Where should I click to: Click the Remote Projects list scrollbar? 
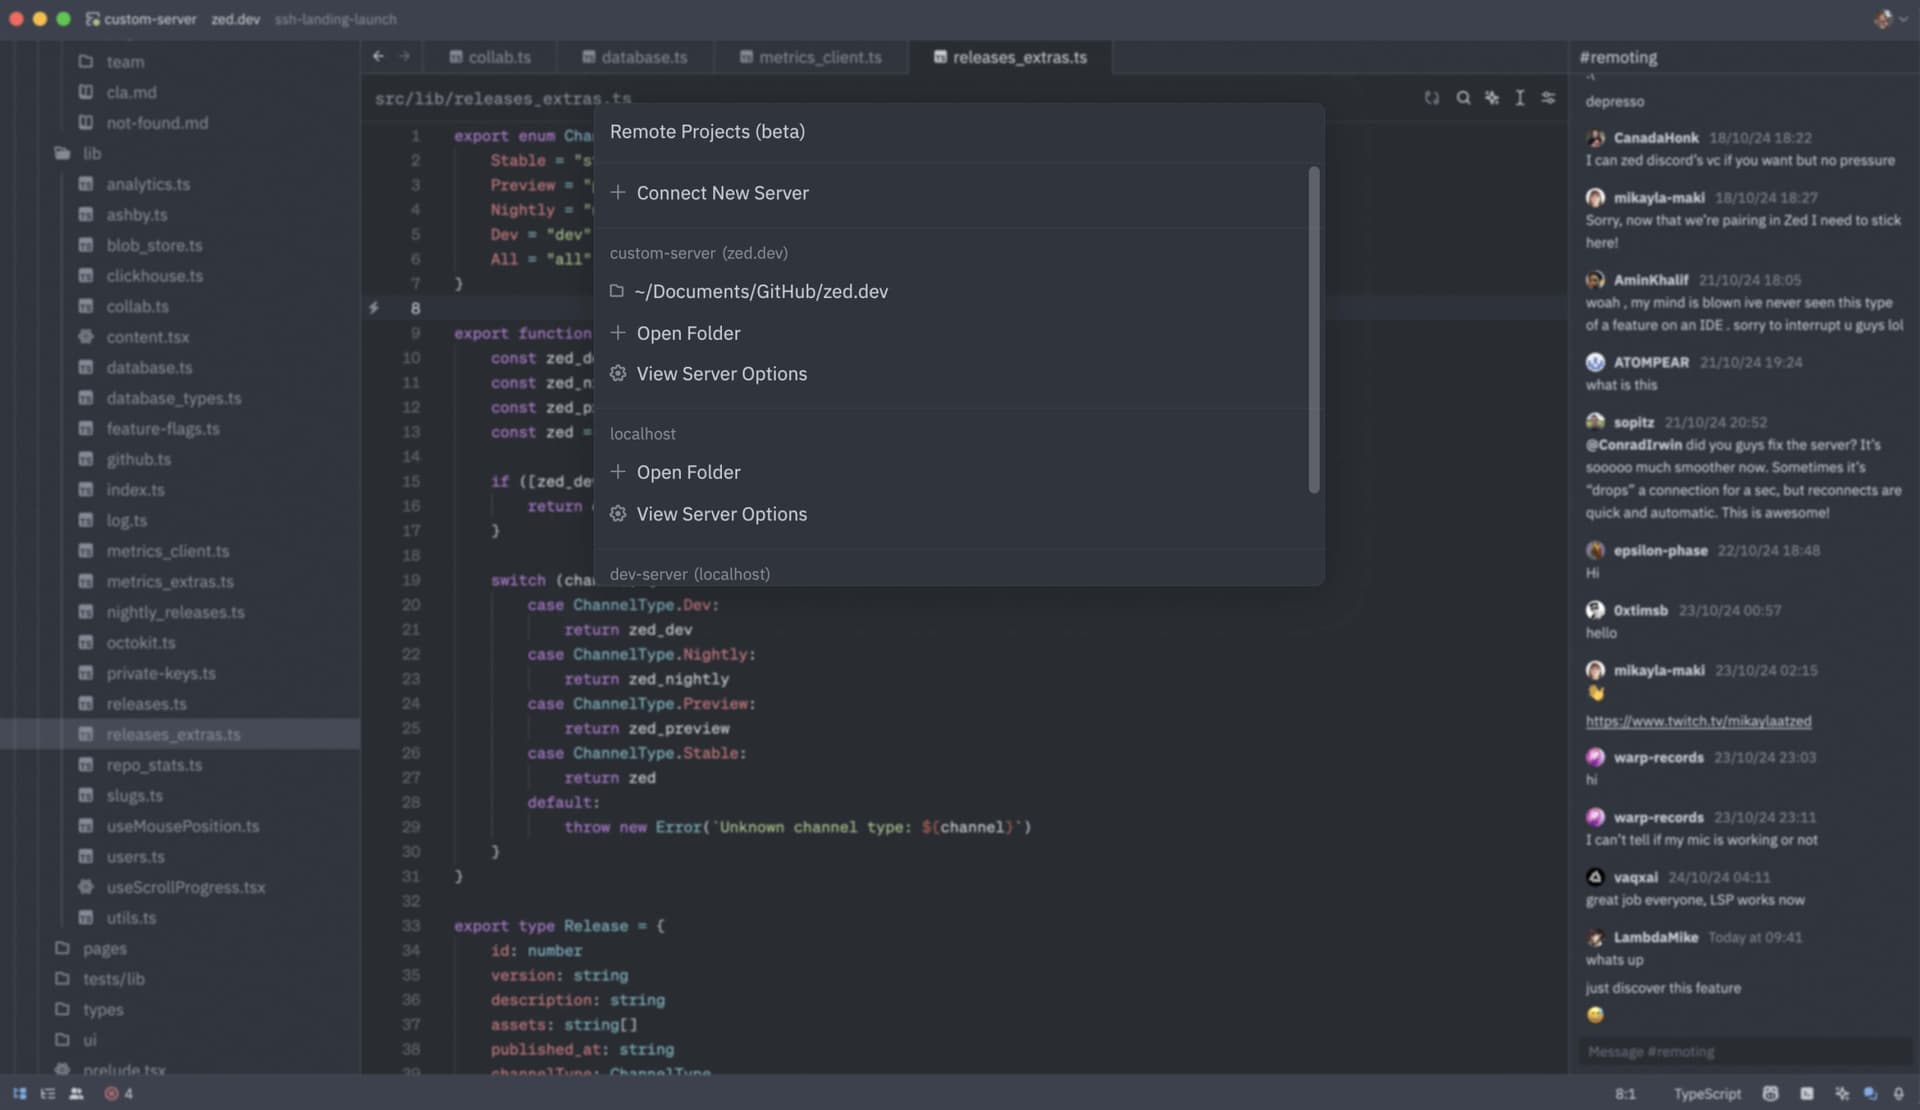pos(1314,330)
